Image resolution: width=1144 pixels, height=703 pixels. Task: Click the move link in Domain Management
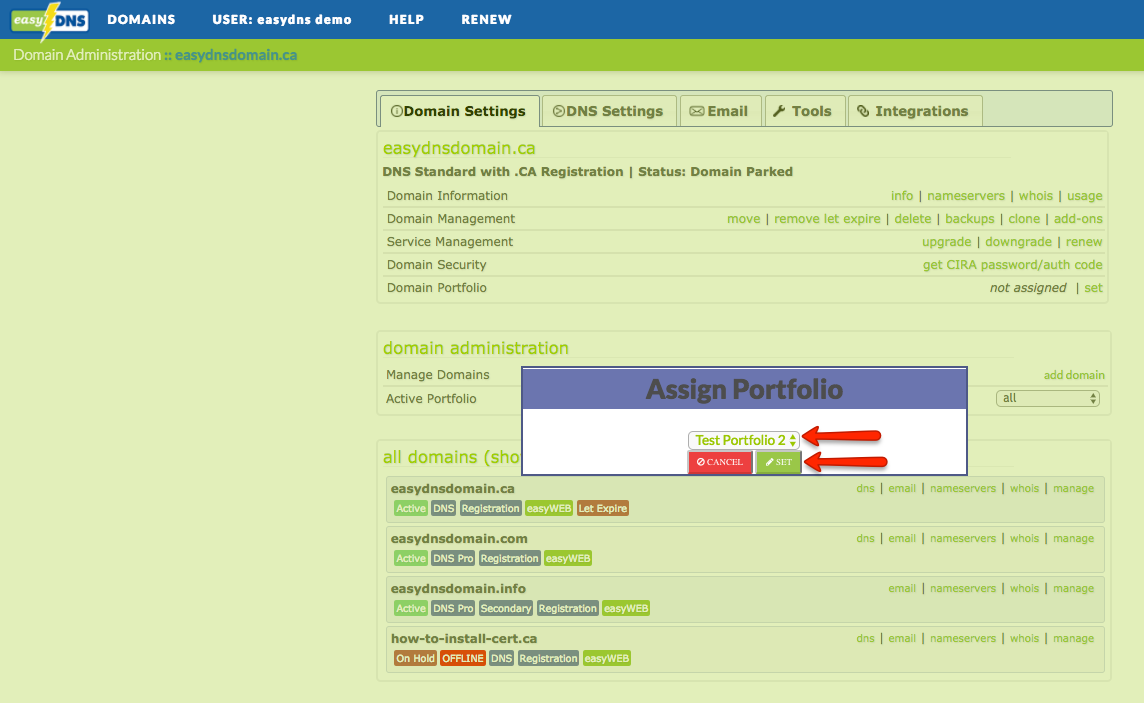point(743,219)
